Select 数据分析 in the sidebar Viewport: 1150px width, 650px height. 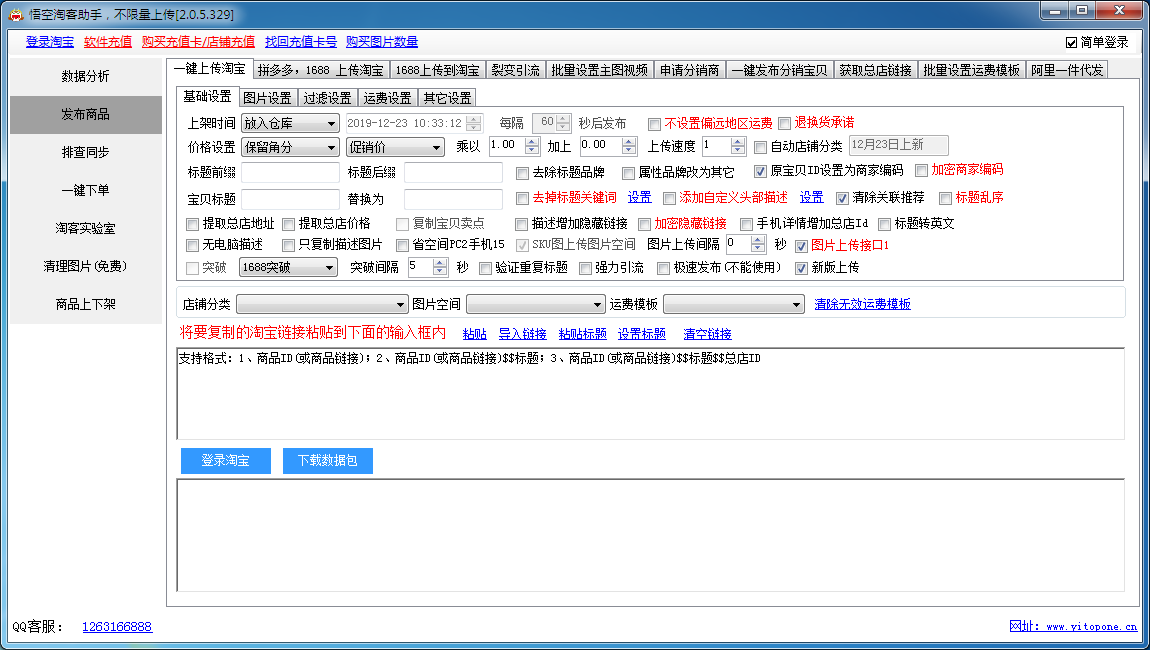tap(86, 76)
